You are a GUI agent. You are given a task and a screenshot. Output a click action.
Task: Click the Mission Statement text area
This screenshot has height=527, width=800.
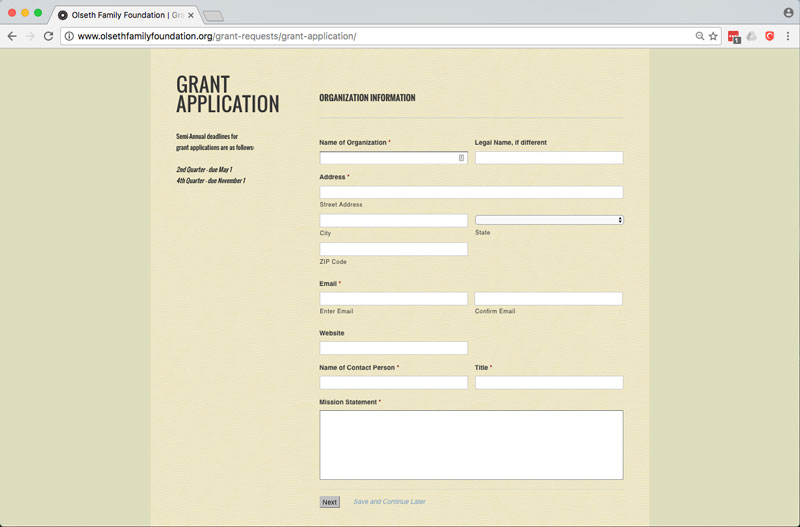pyautogui.click(x=471, y=445)
